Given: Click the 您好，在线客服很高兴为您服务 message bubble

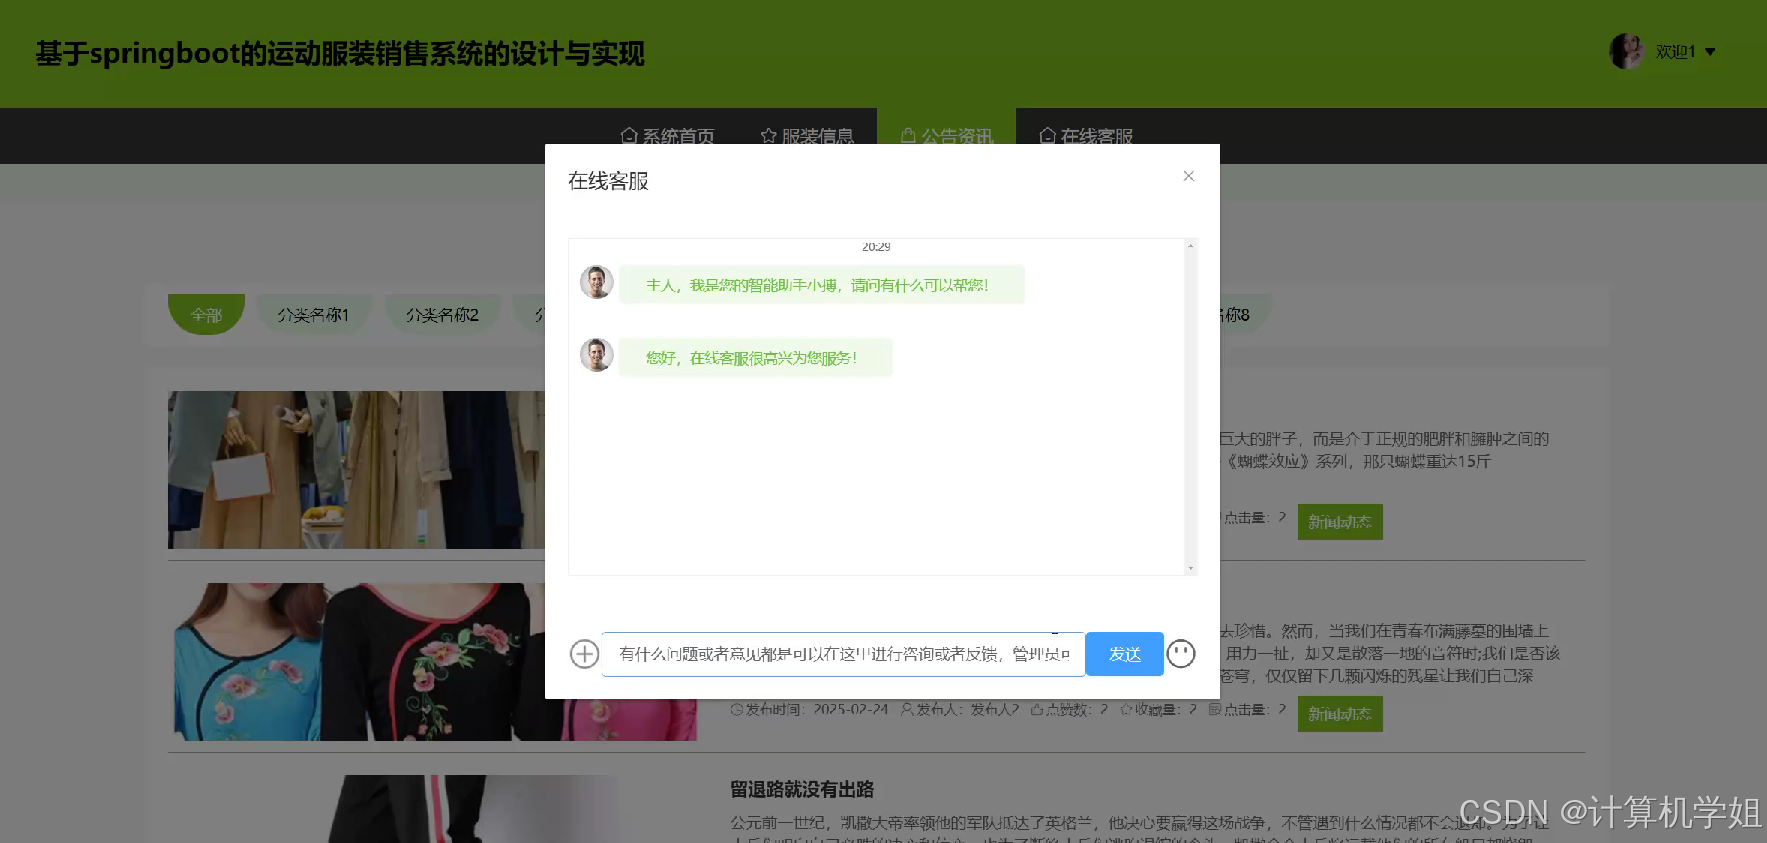Looking at the screenshot, I should tap(755, 358).
